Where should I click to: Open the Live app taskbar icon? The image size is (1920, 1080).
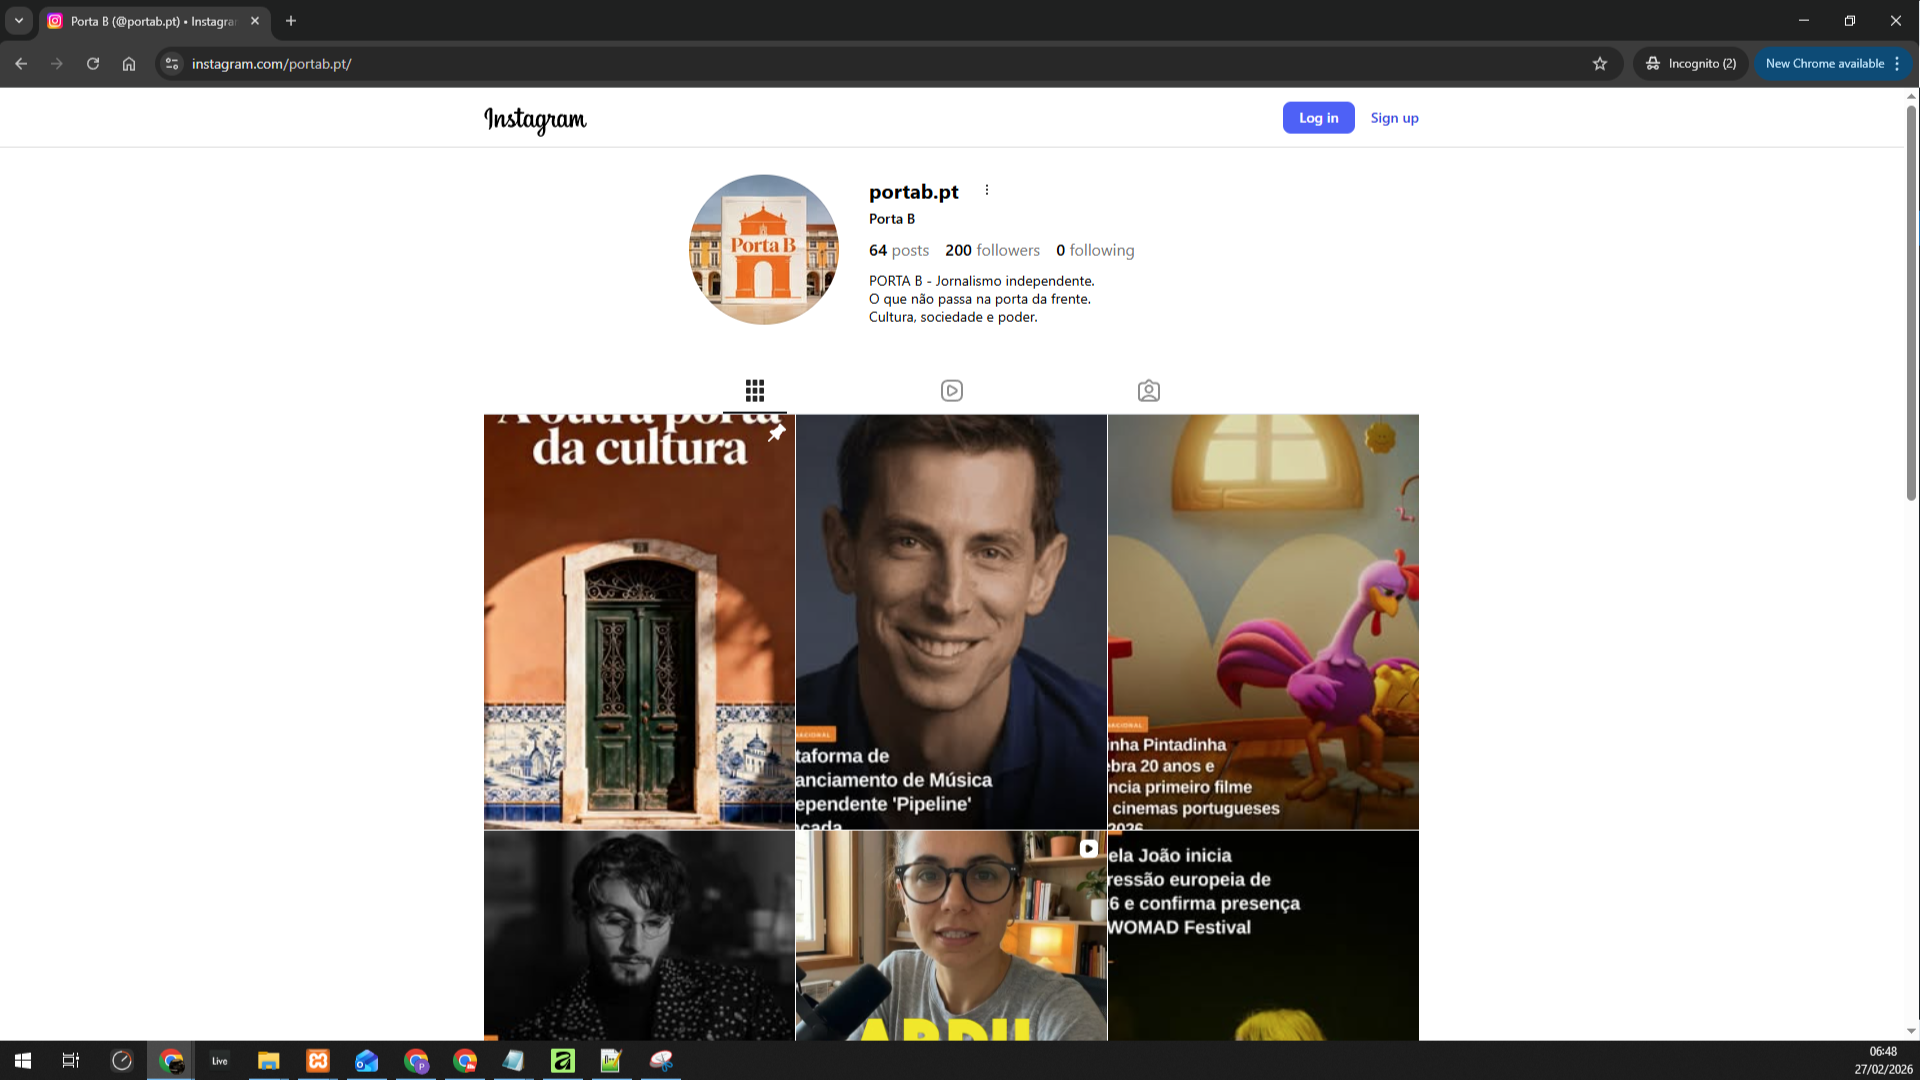tap(220, 1060)
